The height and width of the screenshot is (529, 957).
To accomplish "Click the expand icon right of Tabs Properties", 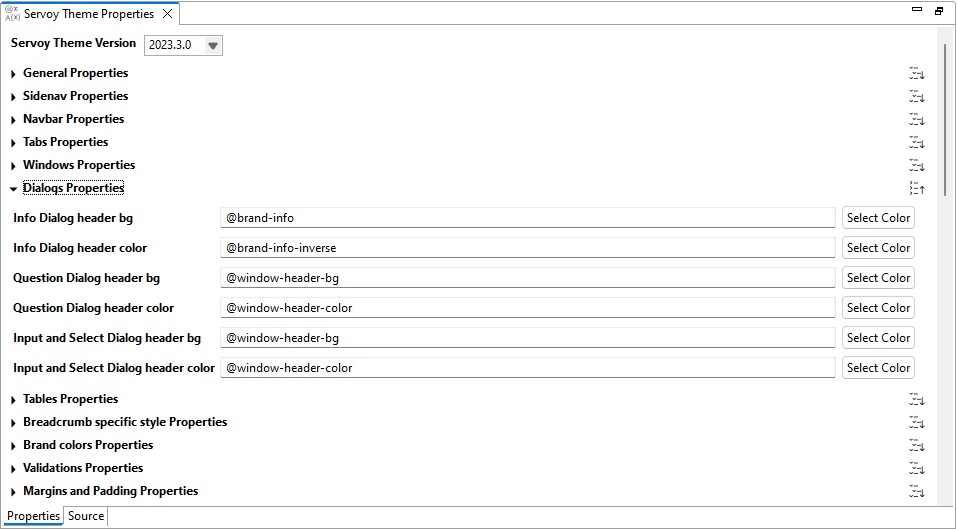I will tap(916, 142).
